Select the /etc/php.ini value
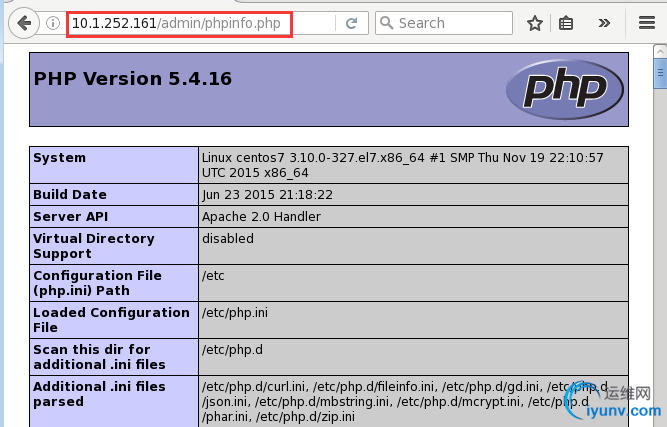The height and width of the screenshot is (427, 667). coord(235,313)
